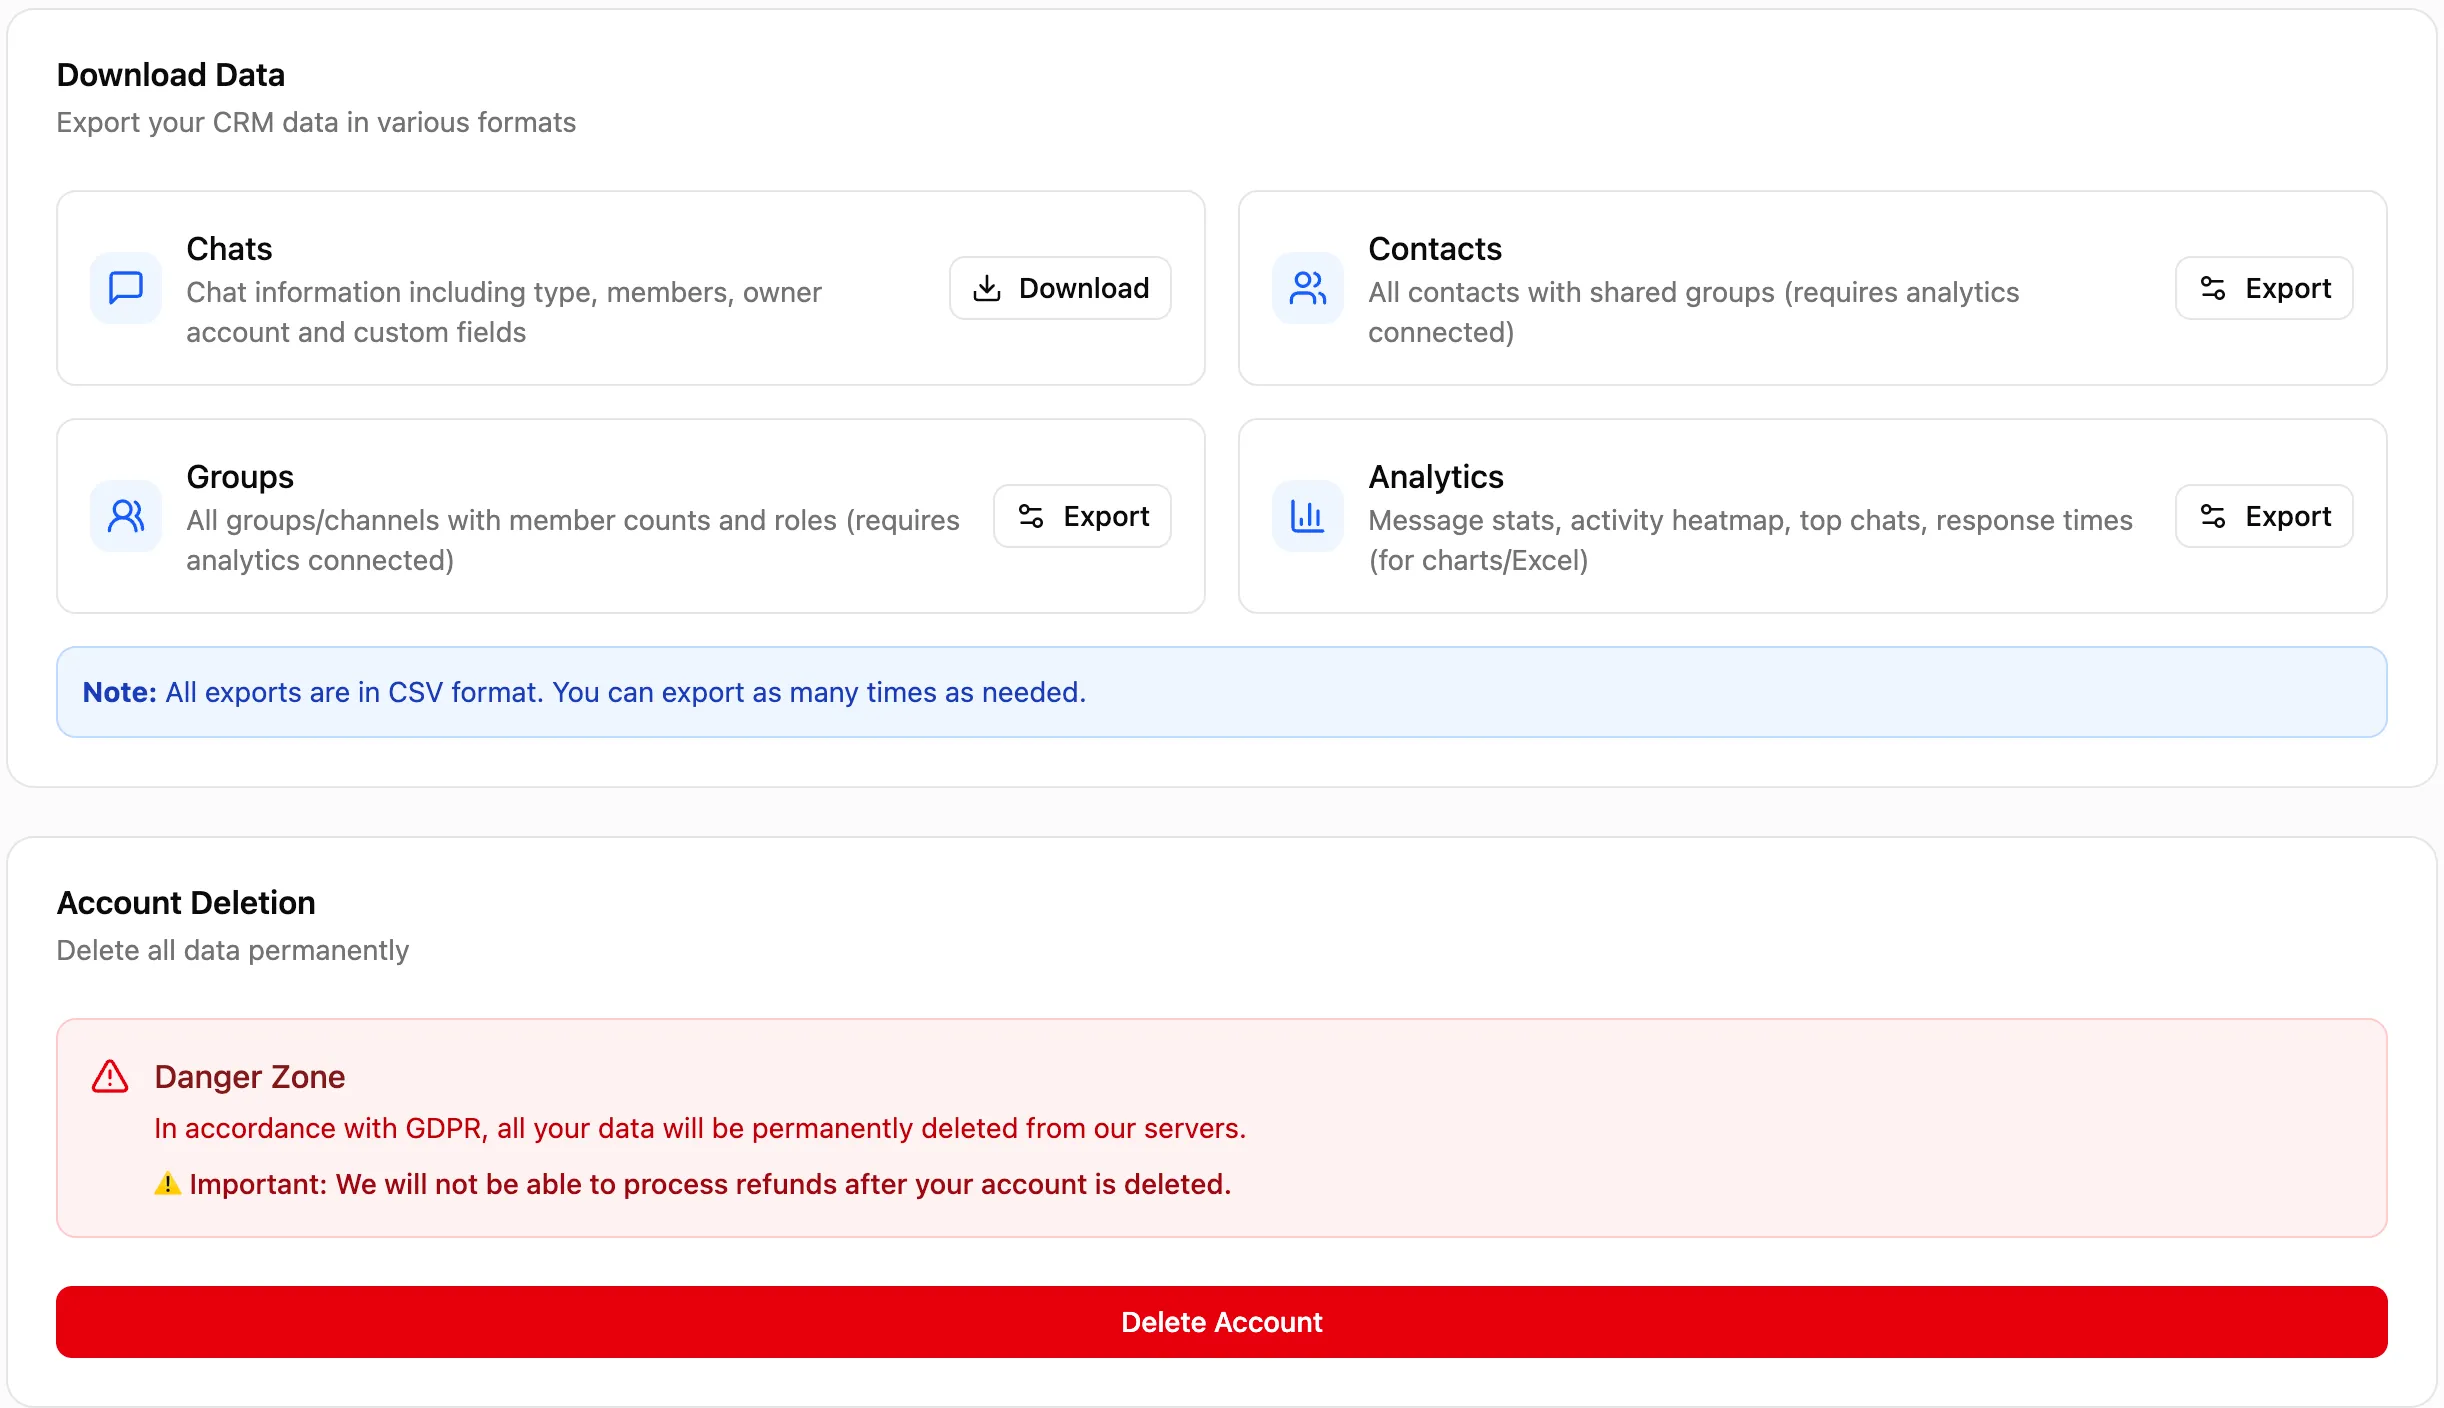Click the GDPR permanent deletion warning text
Image resolution: width=2444 pixels, height=1408 pixels.
point(700,1128)
